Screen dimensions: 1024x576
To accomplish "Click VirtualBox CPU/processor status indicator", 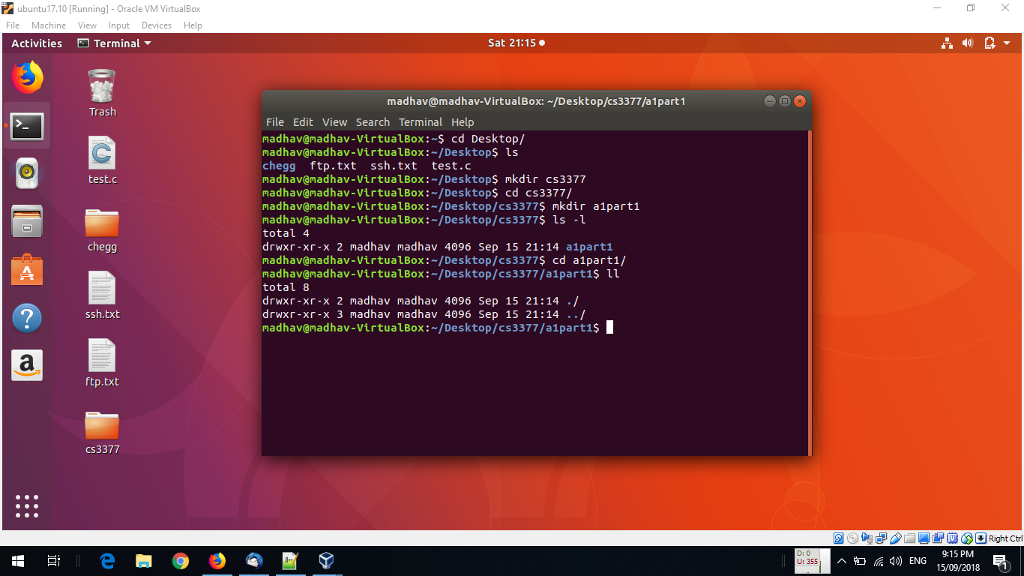I will 952,538.
